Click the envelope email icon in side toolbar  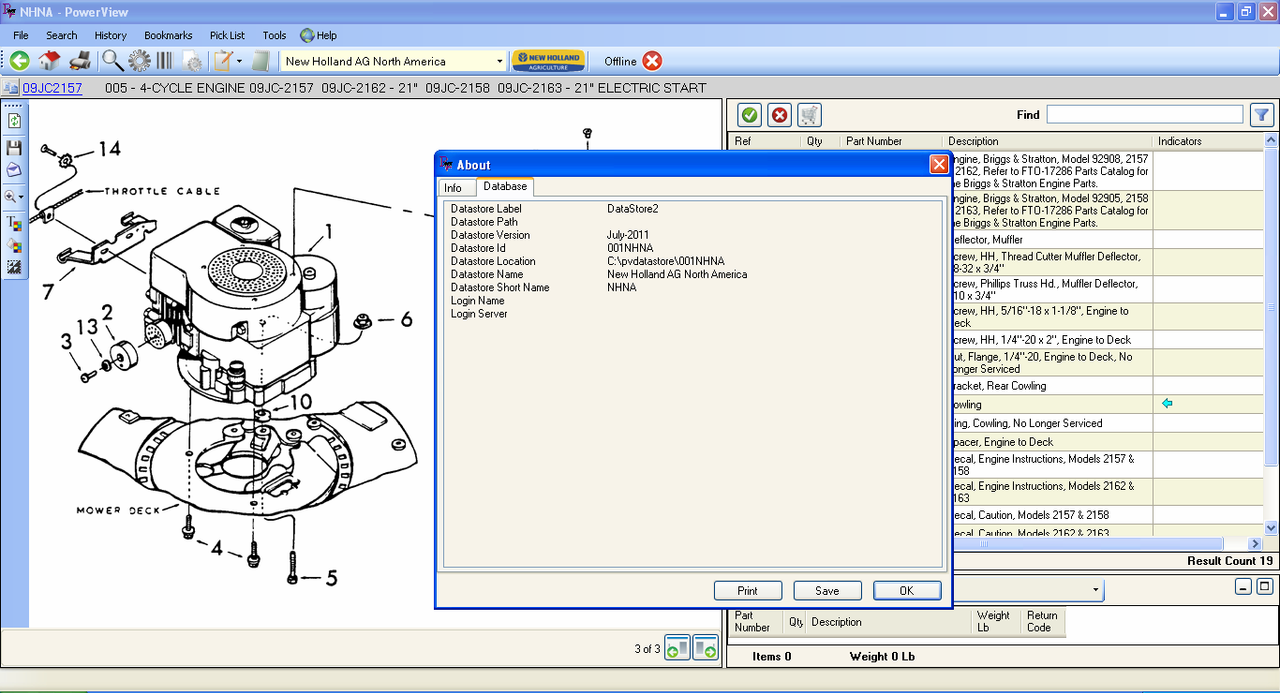(x=14, y=169)
